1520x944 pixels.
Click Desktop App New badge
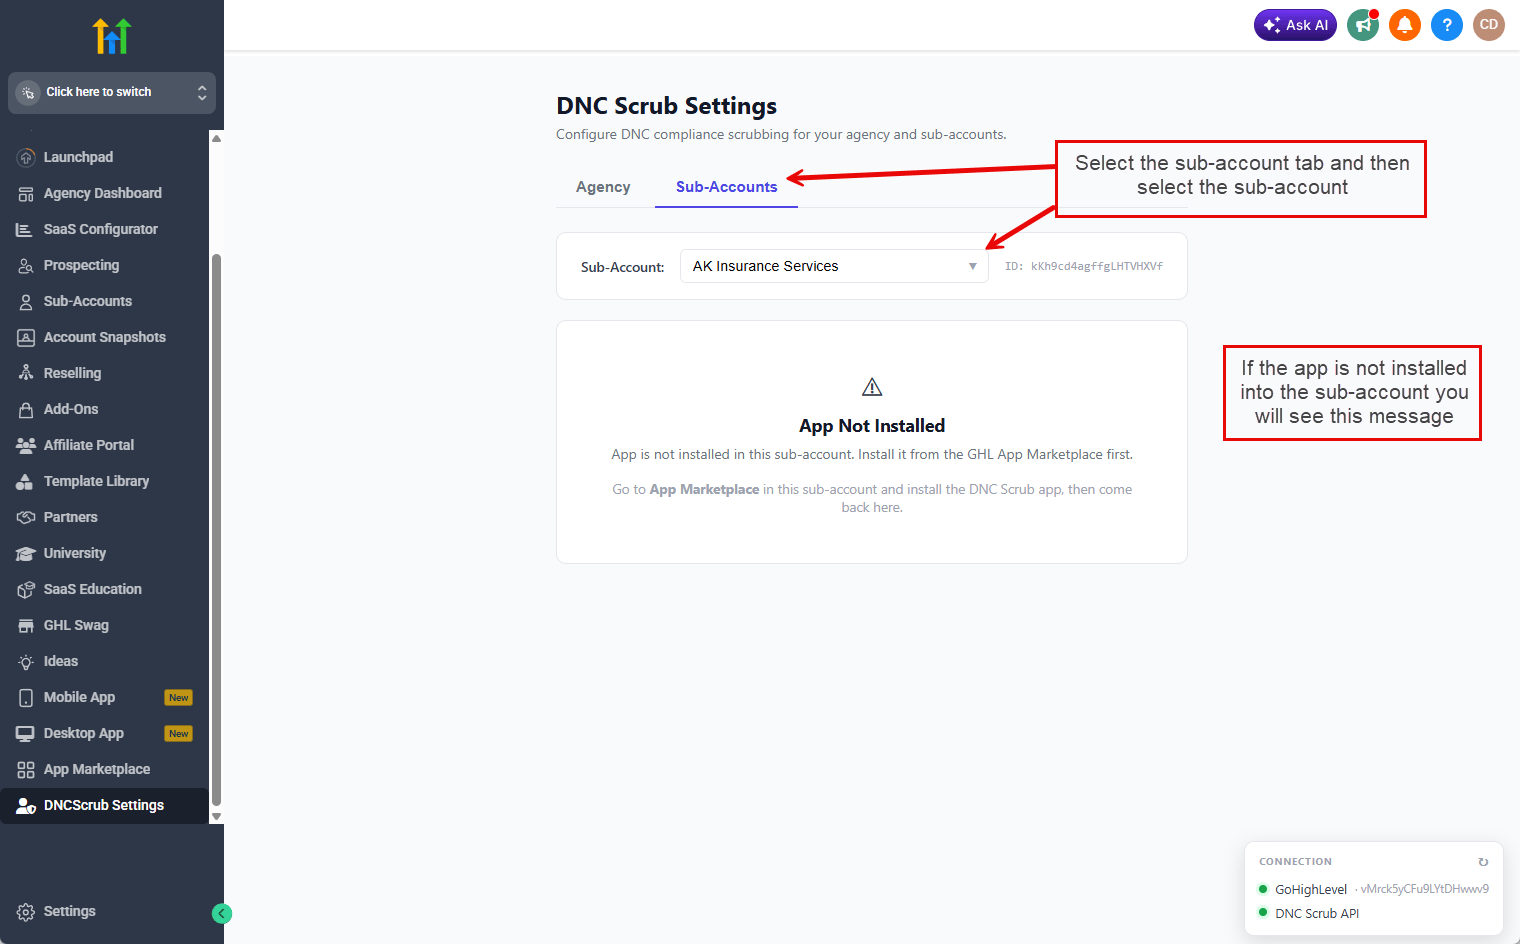point(179,733)
